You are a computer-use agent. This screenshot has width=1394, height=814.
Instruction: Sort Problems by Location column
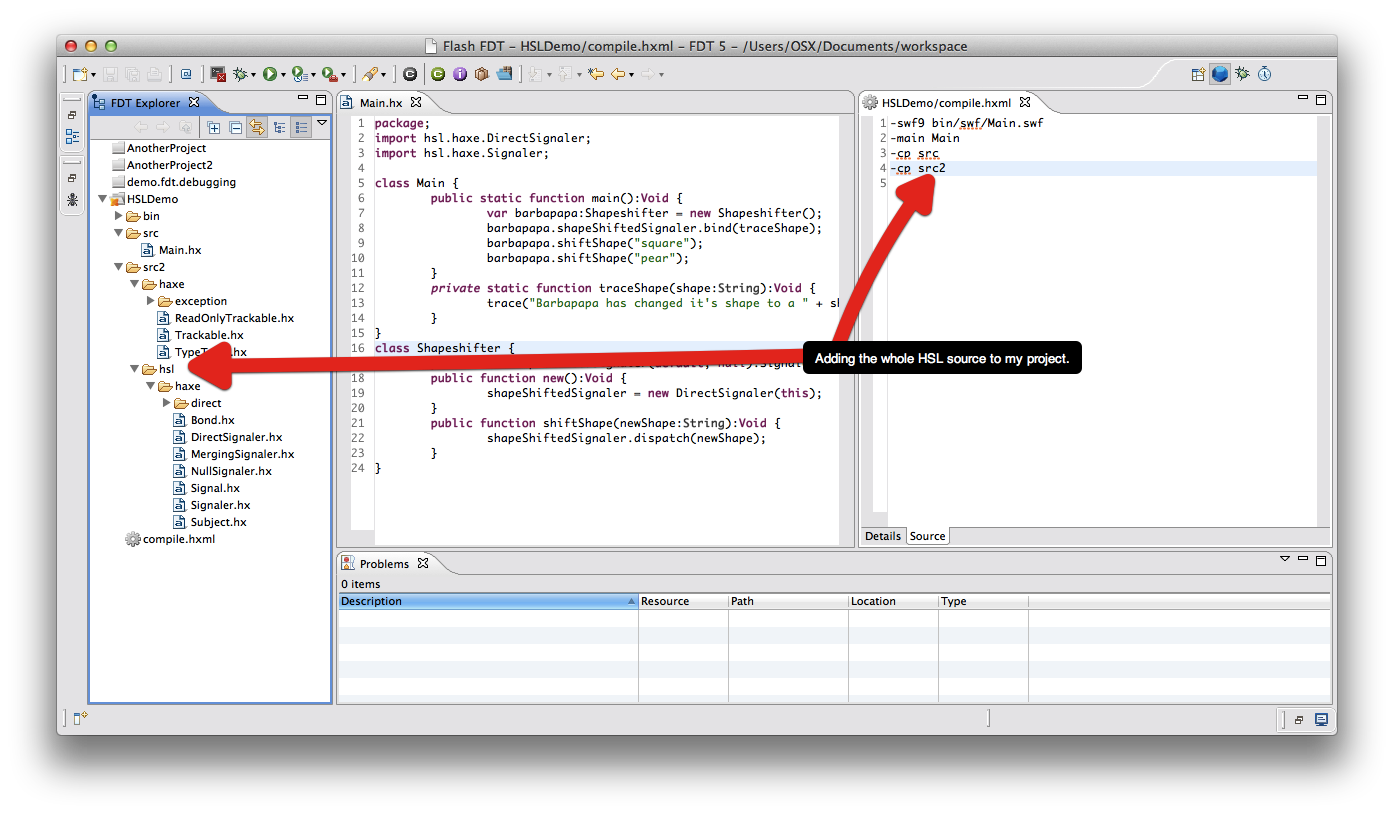(893, 601)
